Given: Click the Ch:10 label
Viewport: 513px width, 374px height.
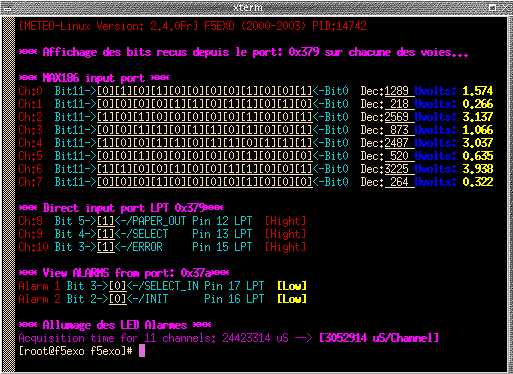Looking at the screenshot, I should point(33,247).
